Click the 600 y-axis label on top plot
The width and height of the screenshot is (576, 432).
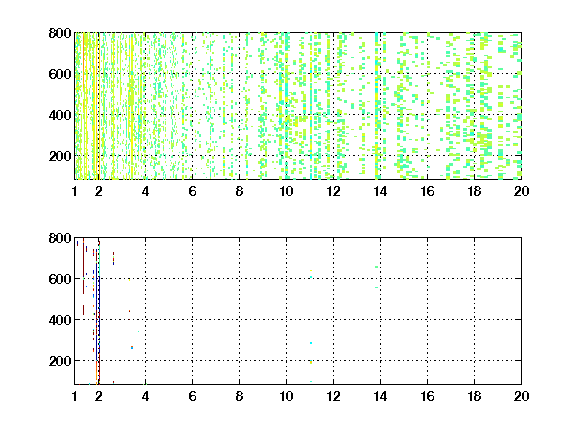click(60, 74)
